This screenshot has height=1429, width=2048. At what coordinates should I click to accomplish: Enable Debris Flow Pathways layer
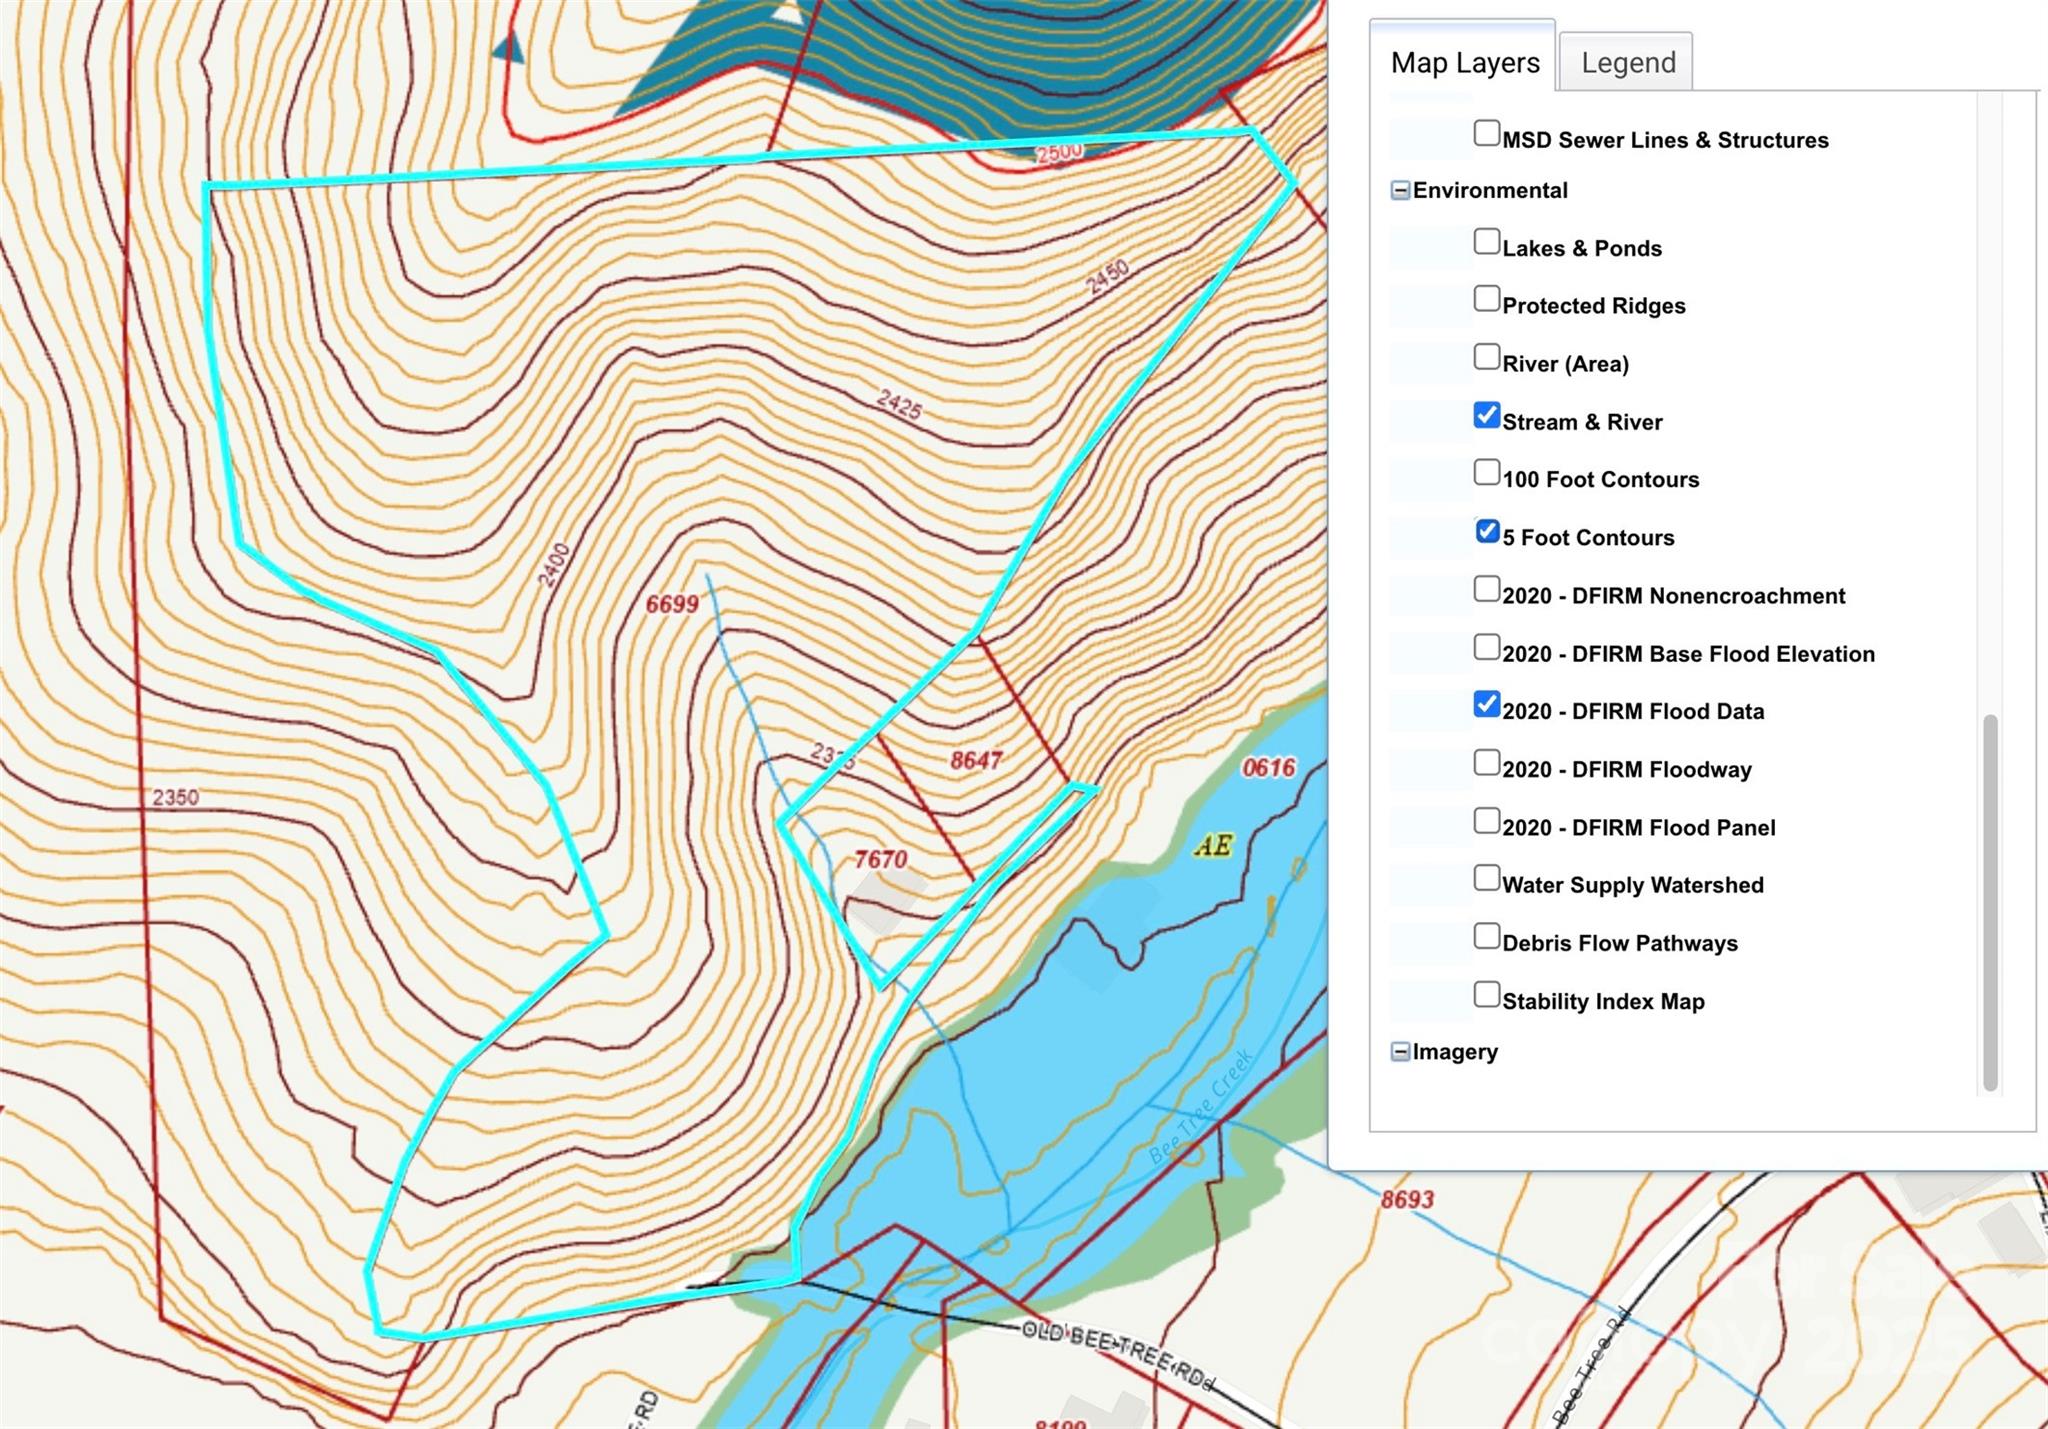[1486, 936]
